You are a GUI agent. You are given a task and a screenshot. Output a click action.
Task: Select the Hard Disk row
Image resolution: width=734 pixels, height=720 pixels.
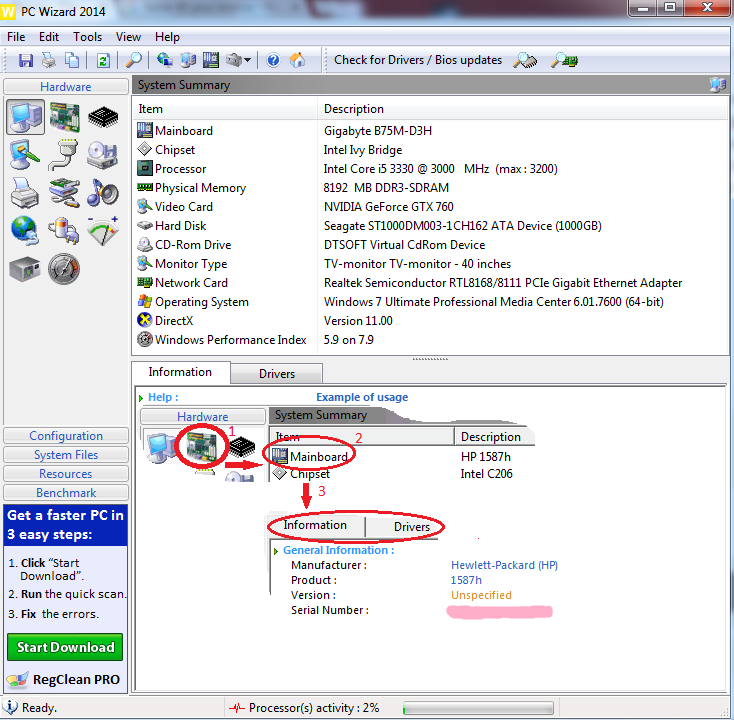(x=431, y=226)
